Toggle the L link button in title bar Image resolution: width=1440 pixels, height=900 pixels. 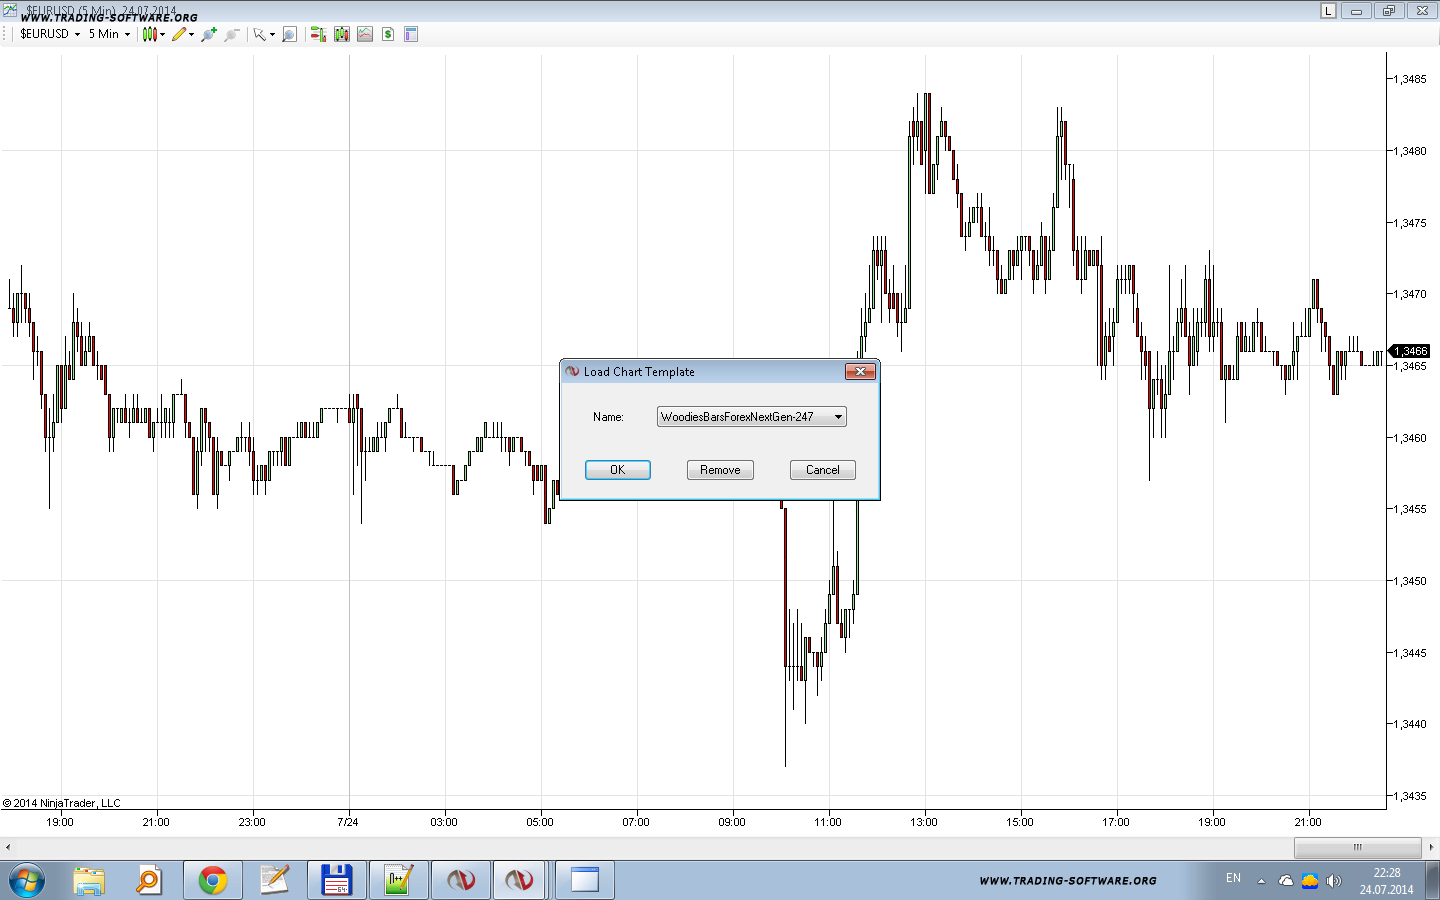point(1328,11)
